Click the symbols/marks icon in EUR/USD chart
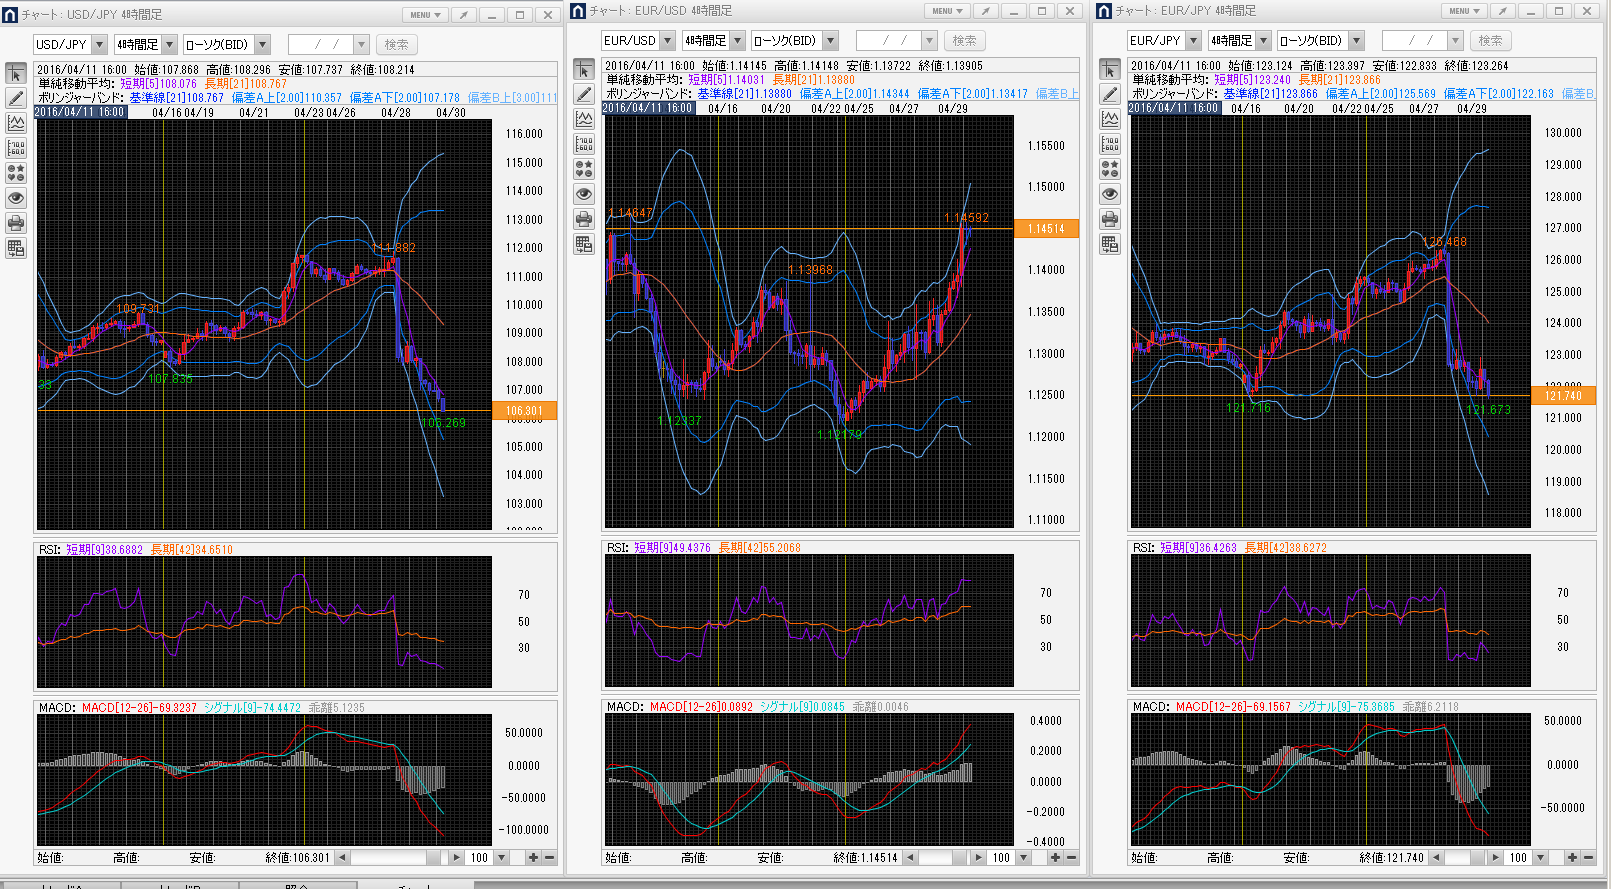 584,169
